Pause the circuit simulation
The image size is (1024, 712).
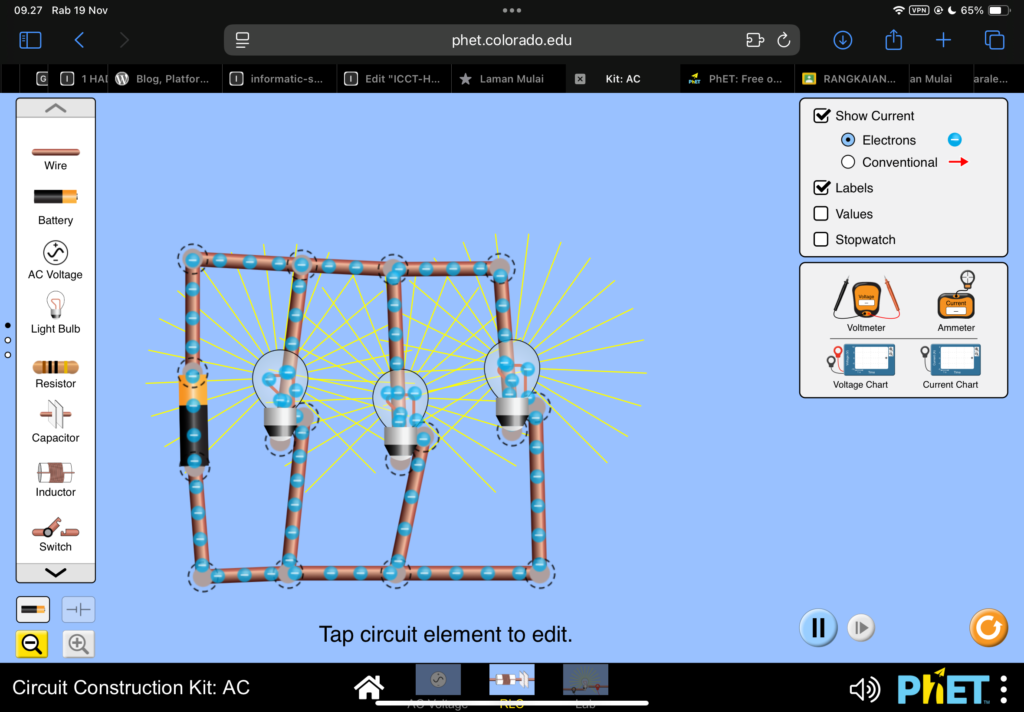818,628
